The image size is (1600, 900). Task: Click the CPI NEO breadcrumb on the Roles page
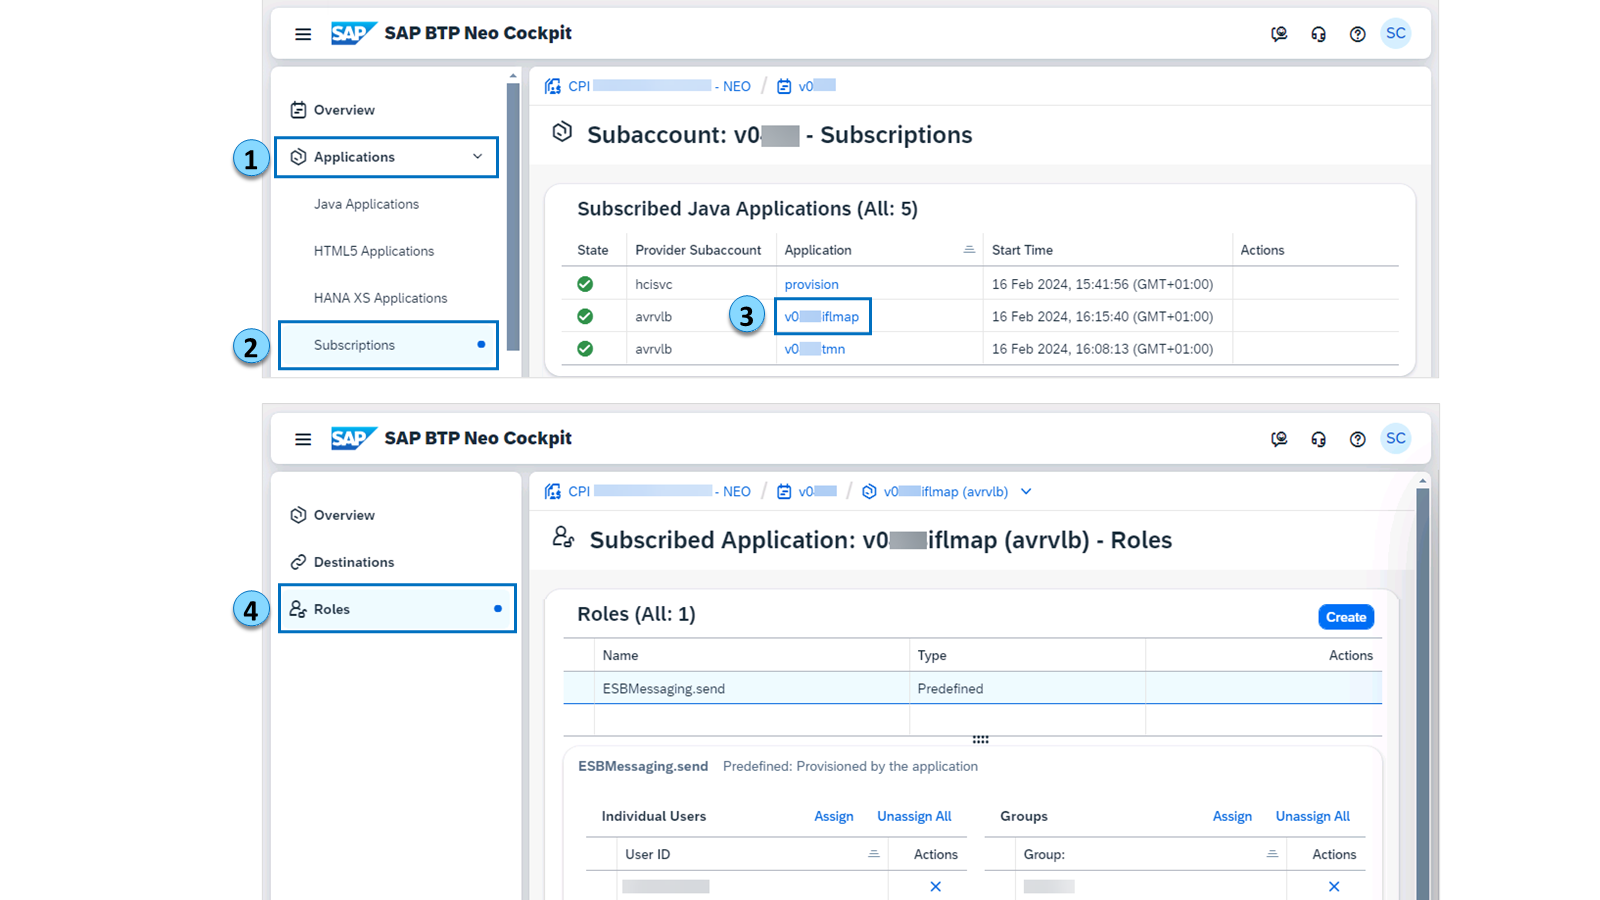click(648, 491)
